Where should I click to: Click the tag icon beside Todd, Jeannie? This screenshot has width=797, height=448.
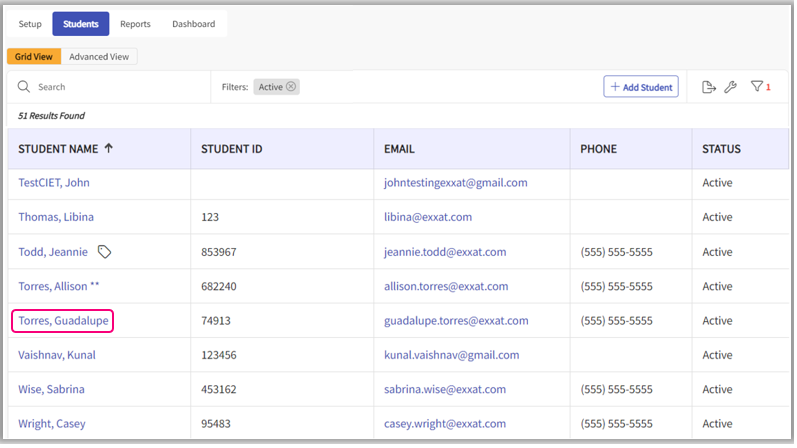click(x=104, y=252)
